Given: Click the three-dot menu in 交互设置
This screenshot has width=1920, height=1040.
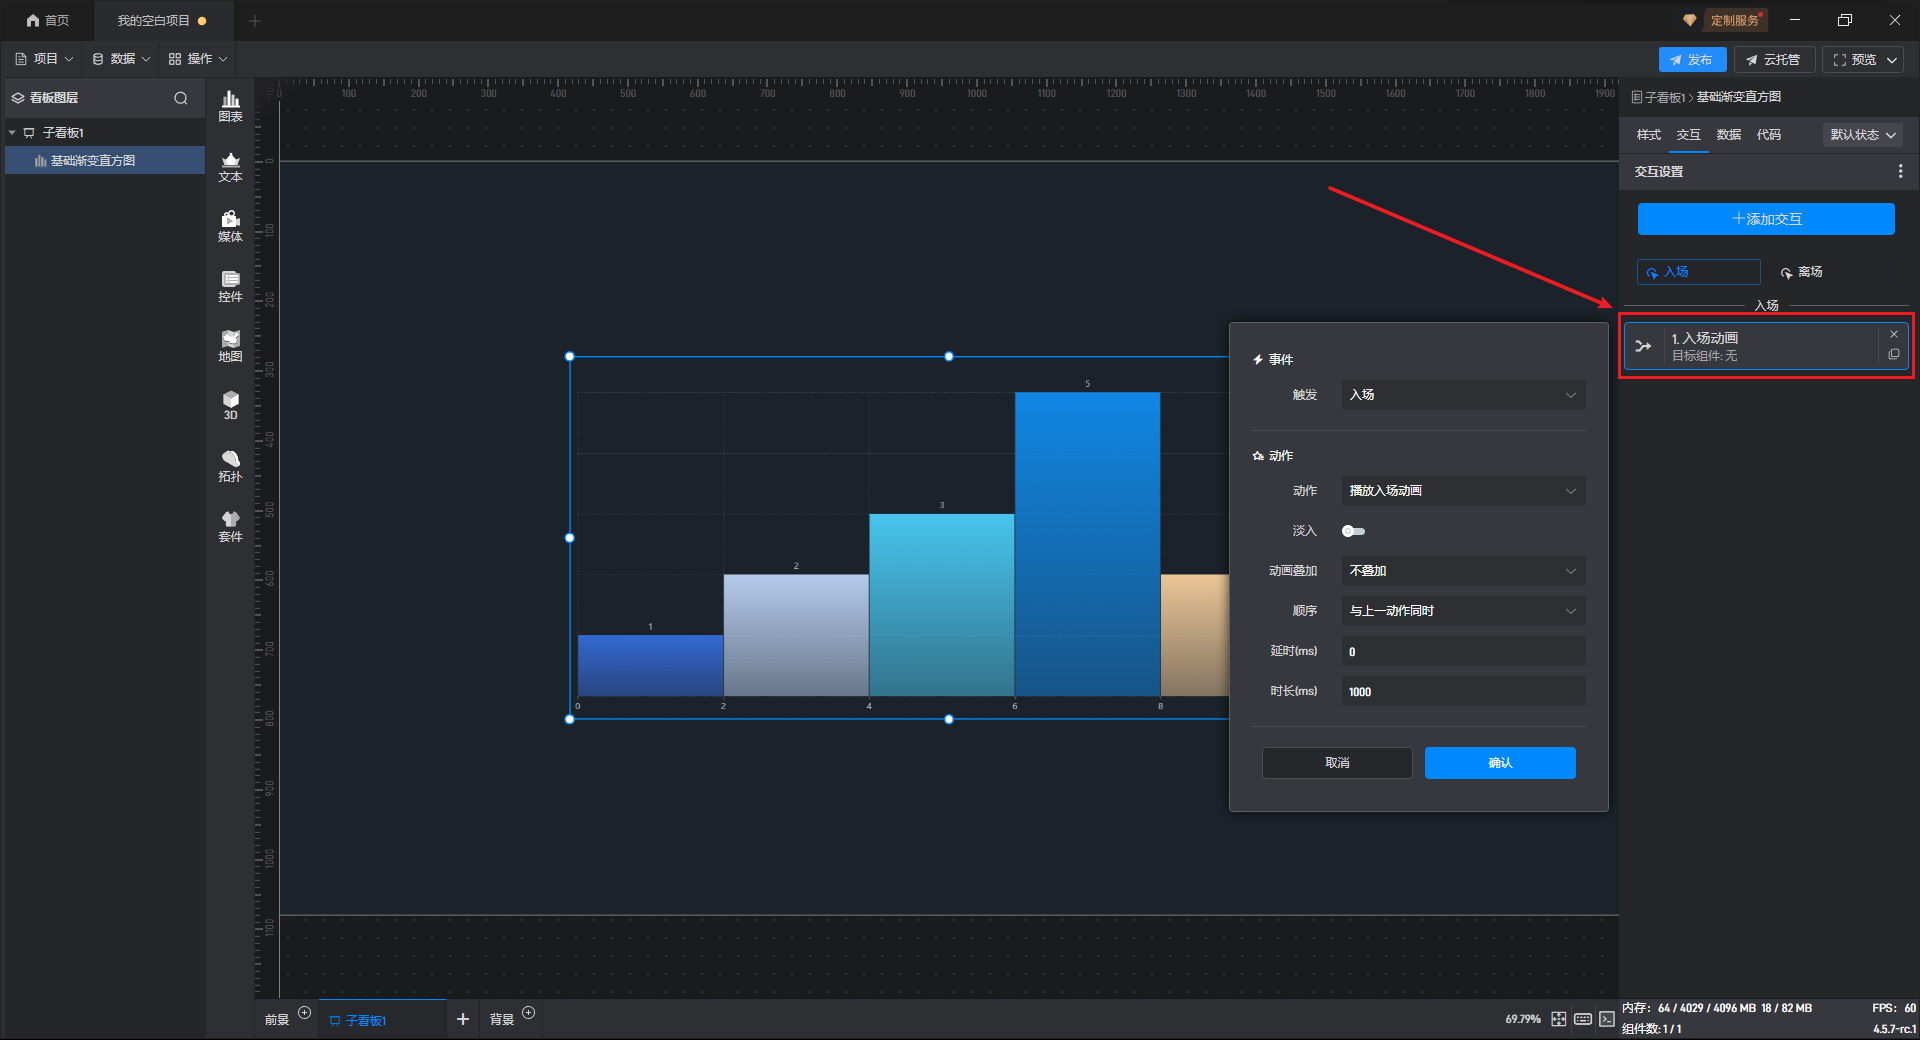Looking at the screenshot, I should coord(1900,172).
